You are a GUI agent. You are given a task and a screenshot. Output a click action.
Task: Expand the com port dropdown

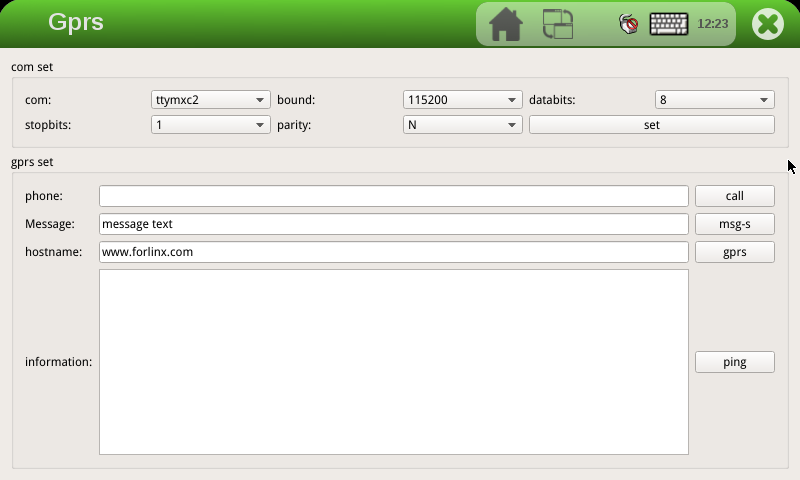point(211,100)
